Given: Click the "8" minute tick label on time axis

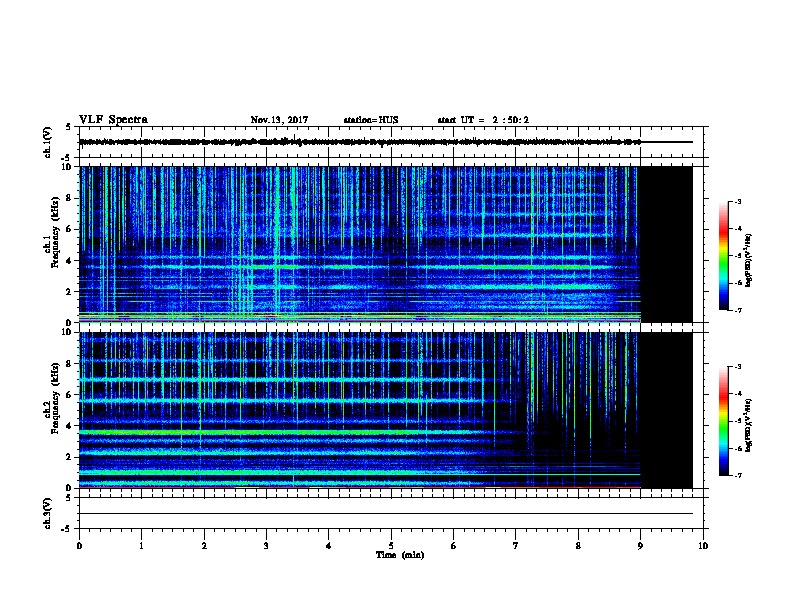Looking at the screenshot, I should pyautogui.click(x=578, y=546).
